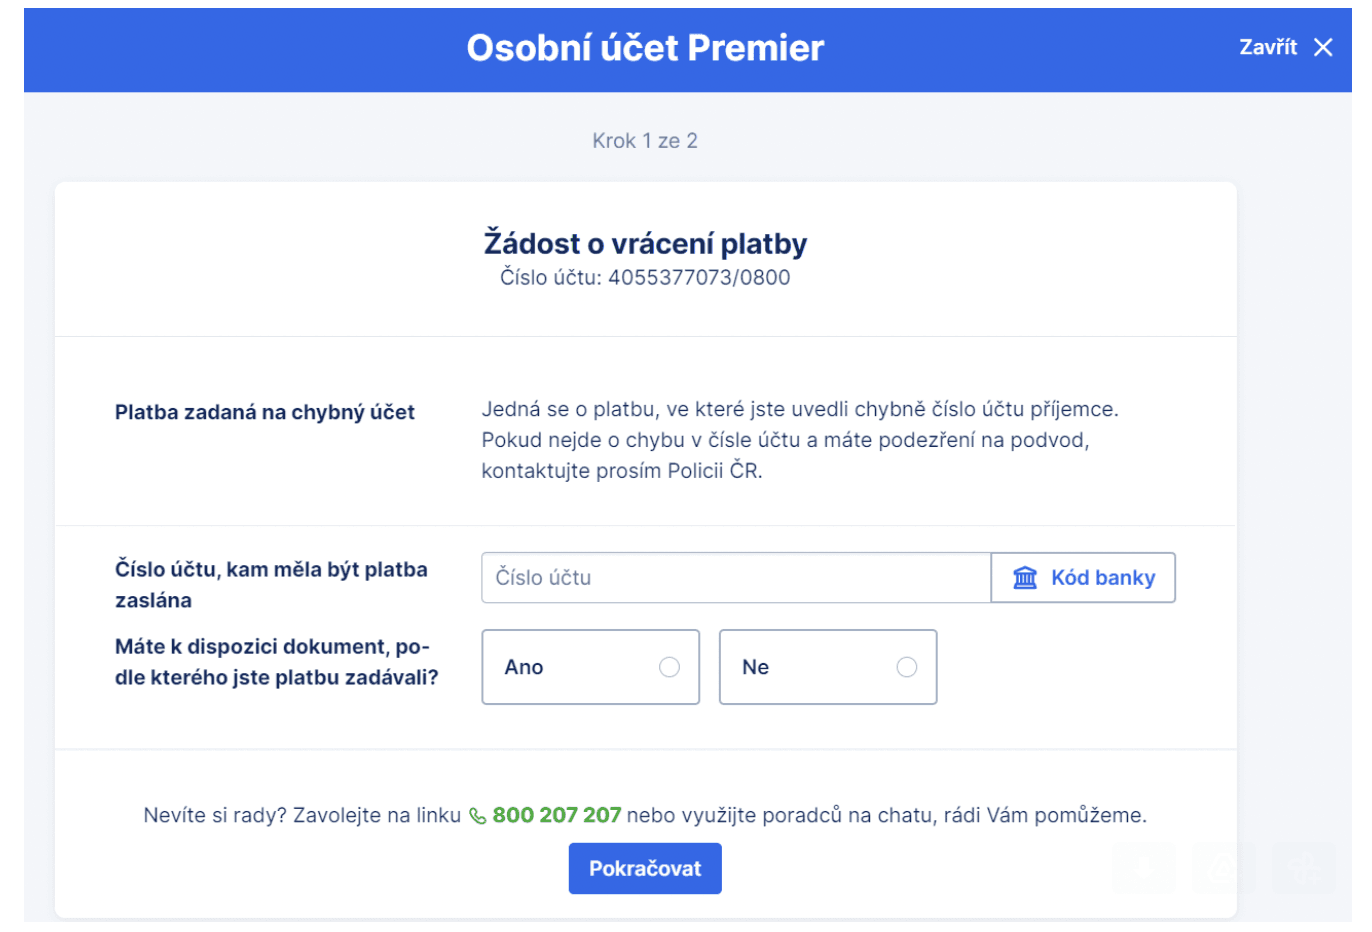
Task: Click the green phone handset icon
Action: 478,816
